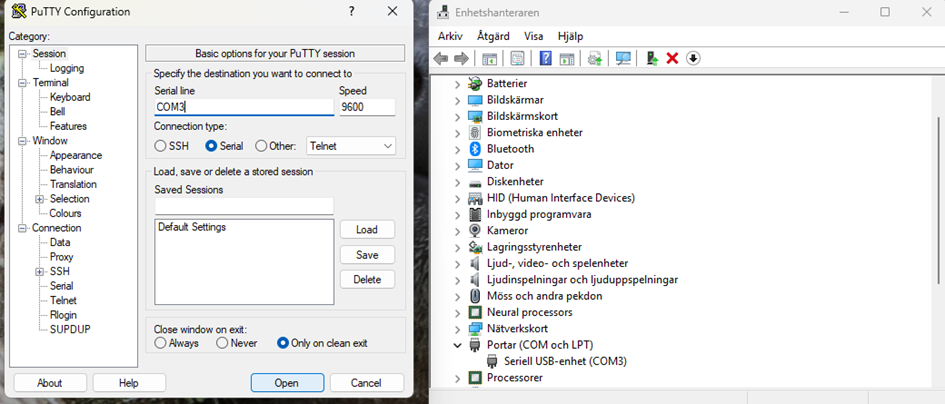
Task: Open the Åtgärd menu
Action: pyautogui.click(x=493, y=36)
